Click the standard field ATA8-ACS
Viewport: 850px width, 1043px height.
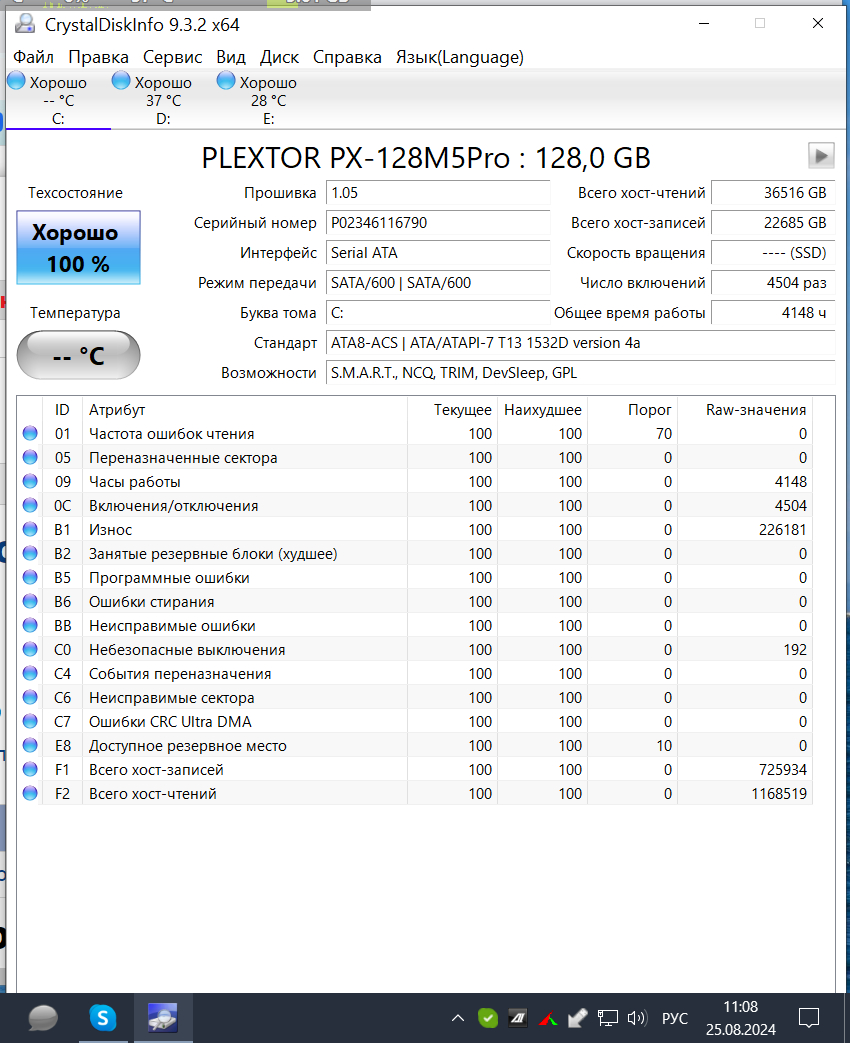pyautogui.click(x=580, y=343)
